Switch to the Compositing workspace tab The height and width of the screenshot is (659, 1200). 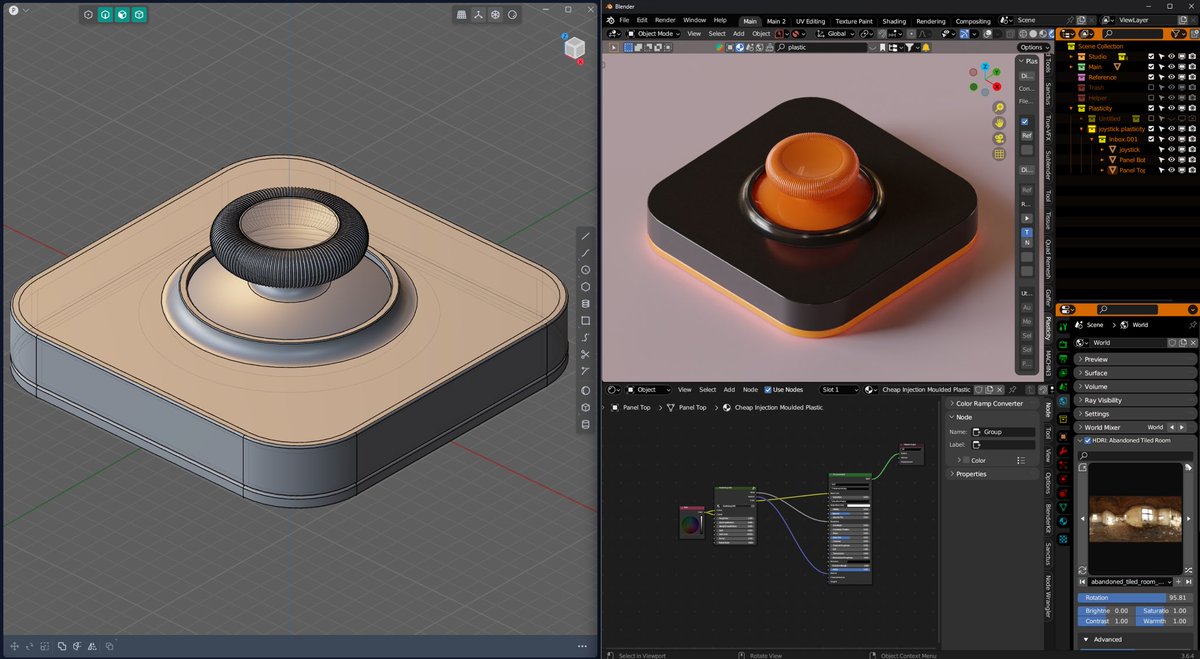(973, 21)
